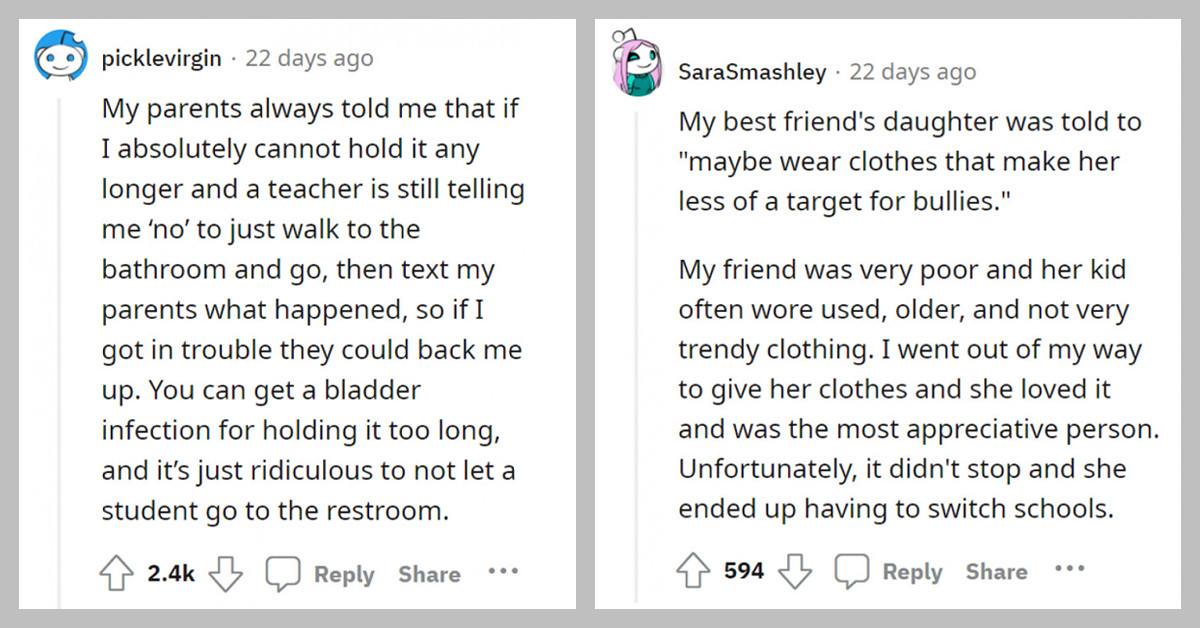Click comment bubble icon on picklevirgin's post

(283, 574)
